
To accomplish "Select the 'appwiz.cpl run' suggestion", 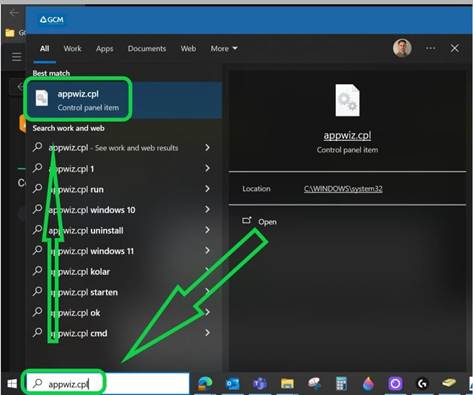I will [x=124, y=189].
